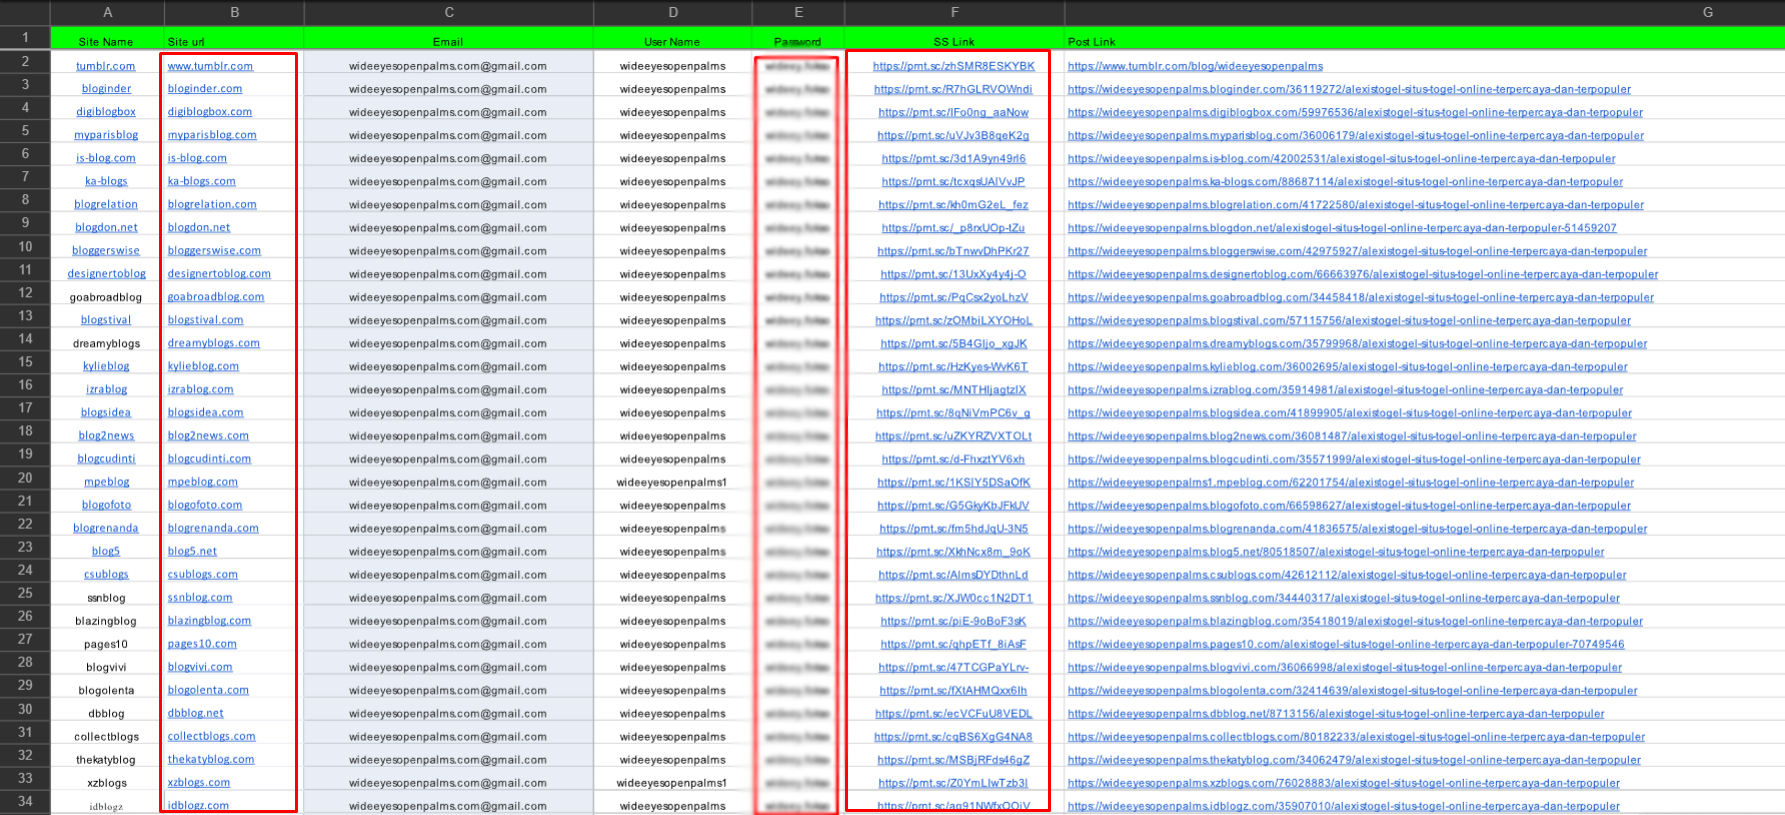This screenshot has height=815, width=1785.
Task: Select column E header
Action: tap(798, 12)
